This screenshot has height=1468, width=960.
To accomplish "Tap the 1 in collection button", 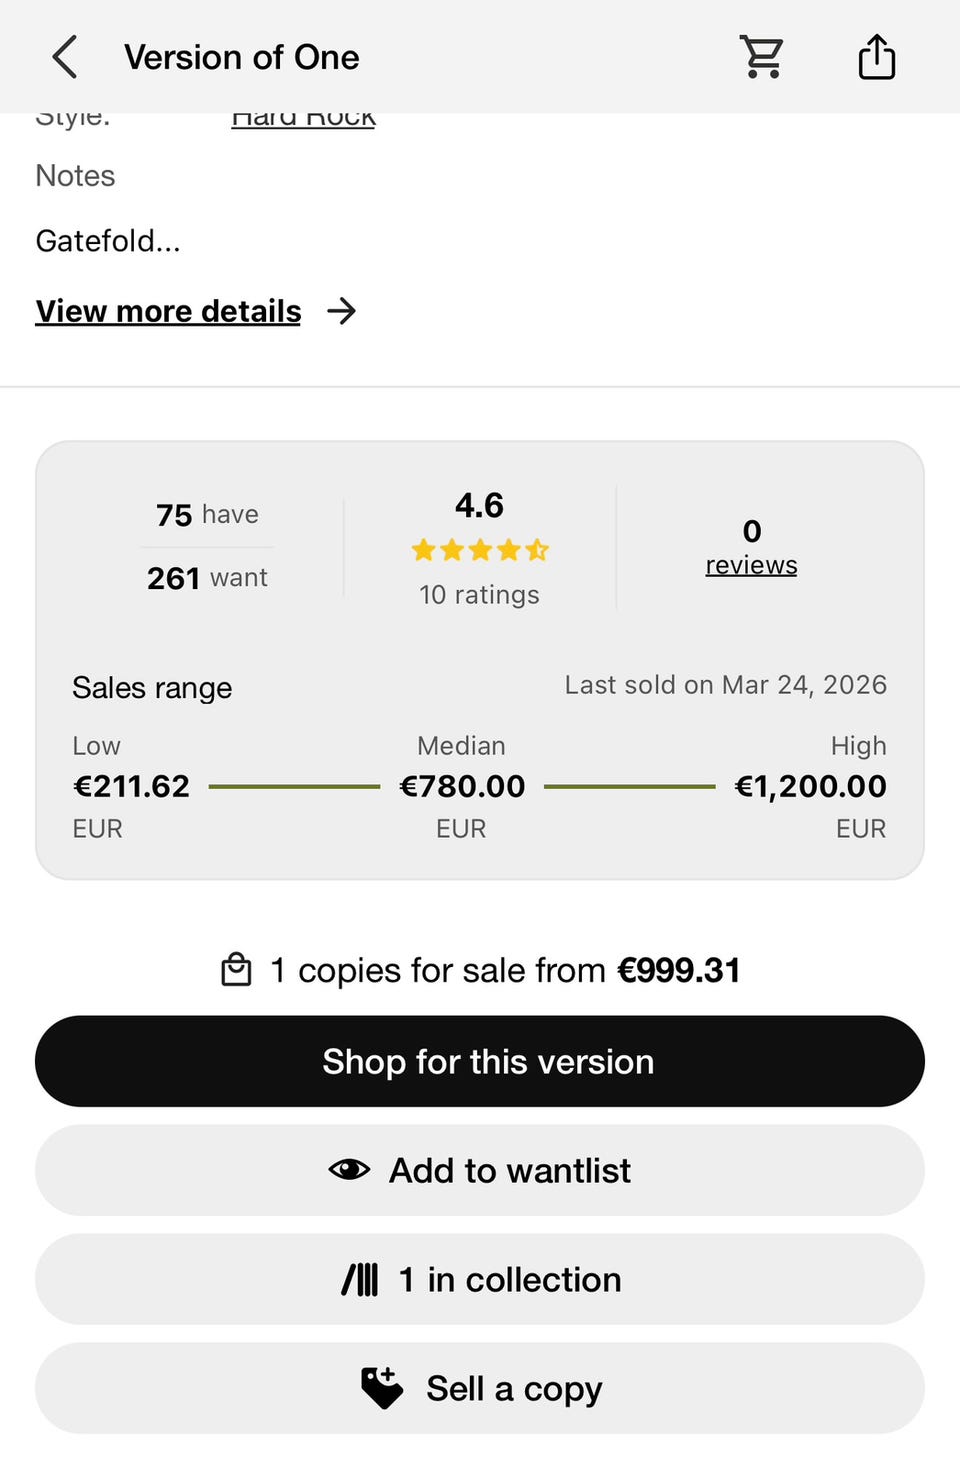I will pyautogui.click(x=480, y=1279).
